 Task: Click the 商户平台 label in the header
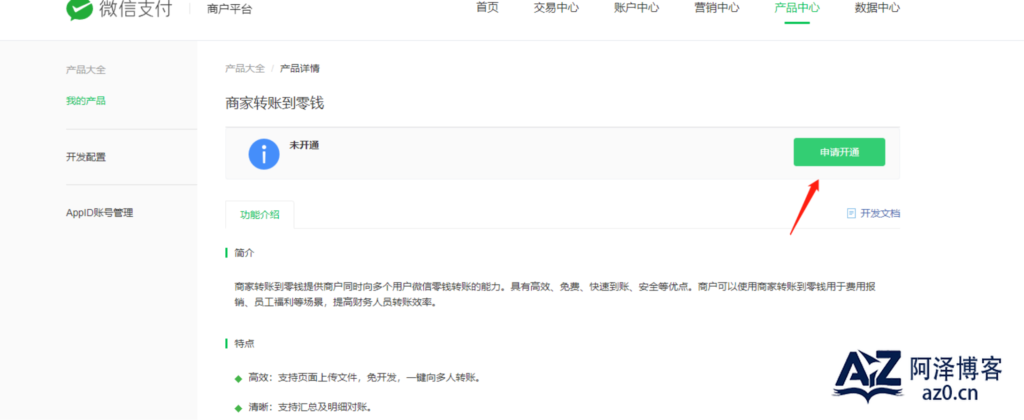click(229, 9)
